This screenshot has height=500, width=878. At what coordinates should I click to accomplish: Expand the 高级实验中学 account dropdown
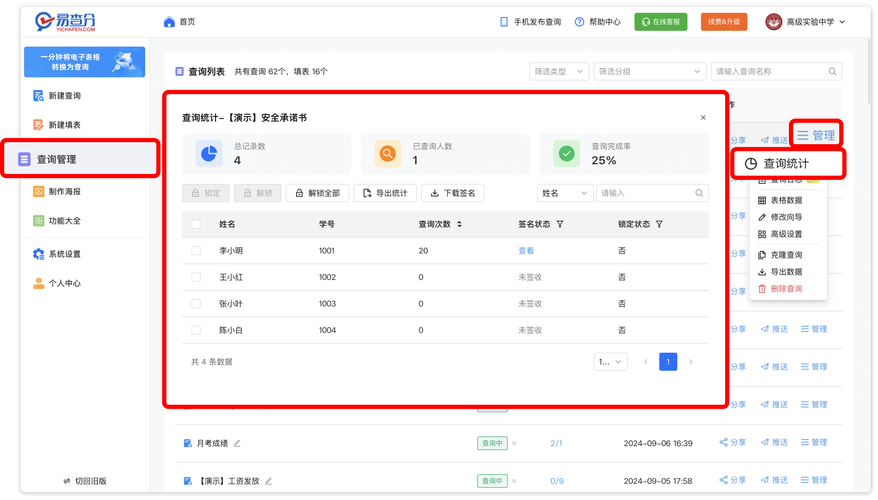[816, 22]
